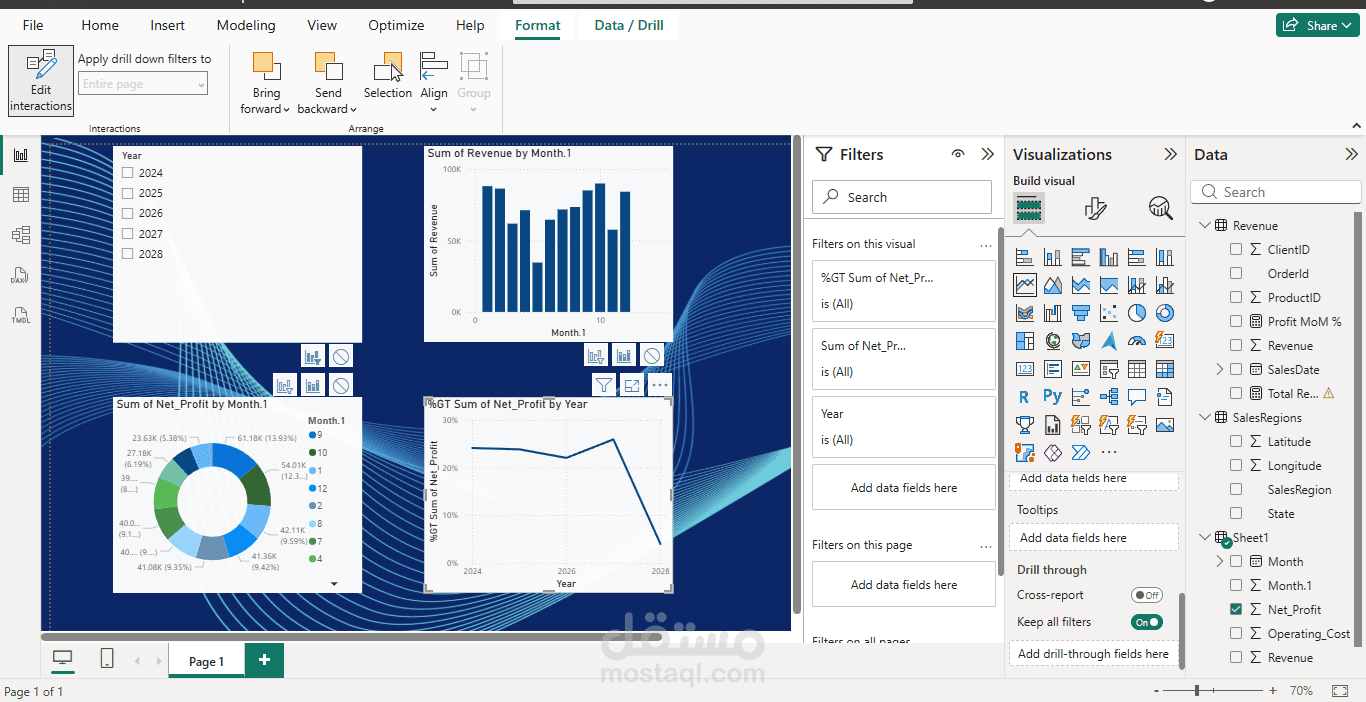This screenshot has height=702, width=1366.
Task: Collapse the SalesRegions table
Action: pos(1205,417)
